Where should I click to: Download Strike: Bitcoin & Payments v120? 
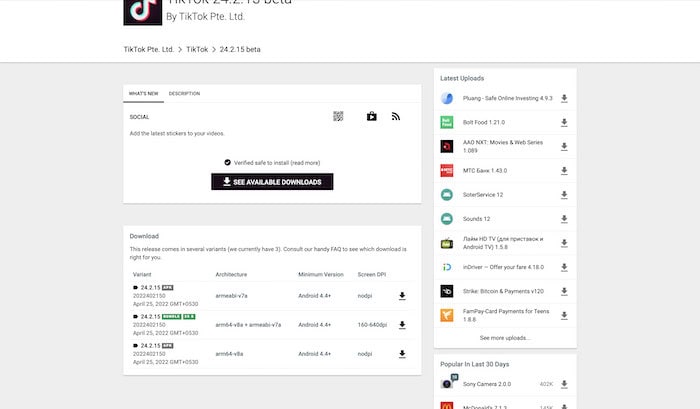point(564,291)
